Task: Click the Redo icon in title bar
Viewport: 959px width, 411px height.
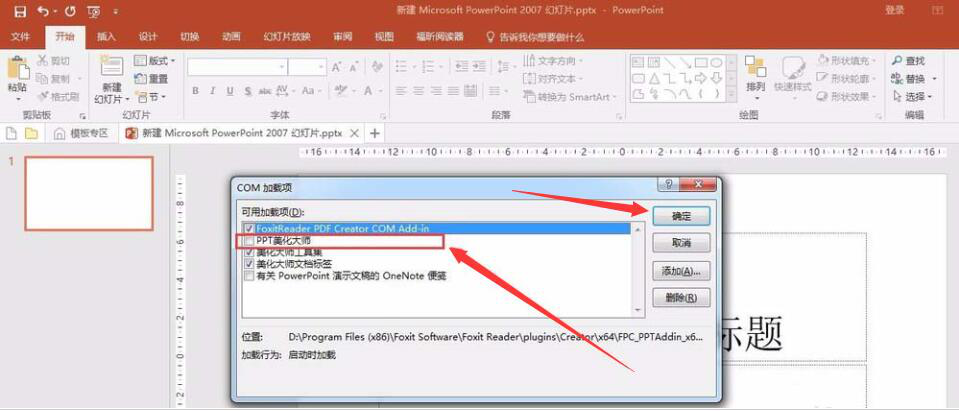Action: [70, 11]
